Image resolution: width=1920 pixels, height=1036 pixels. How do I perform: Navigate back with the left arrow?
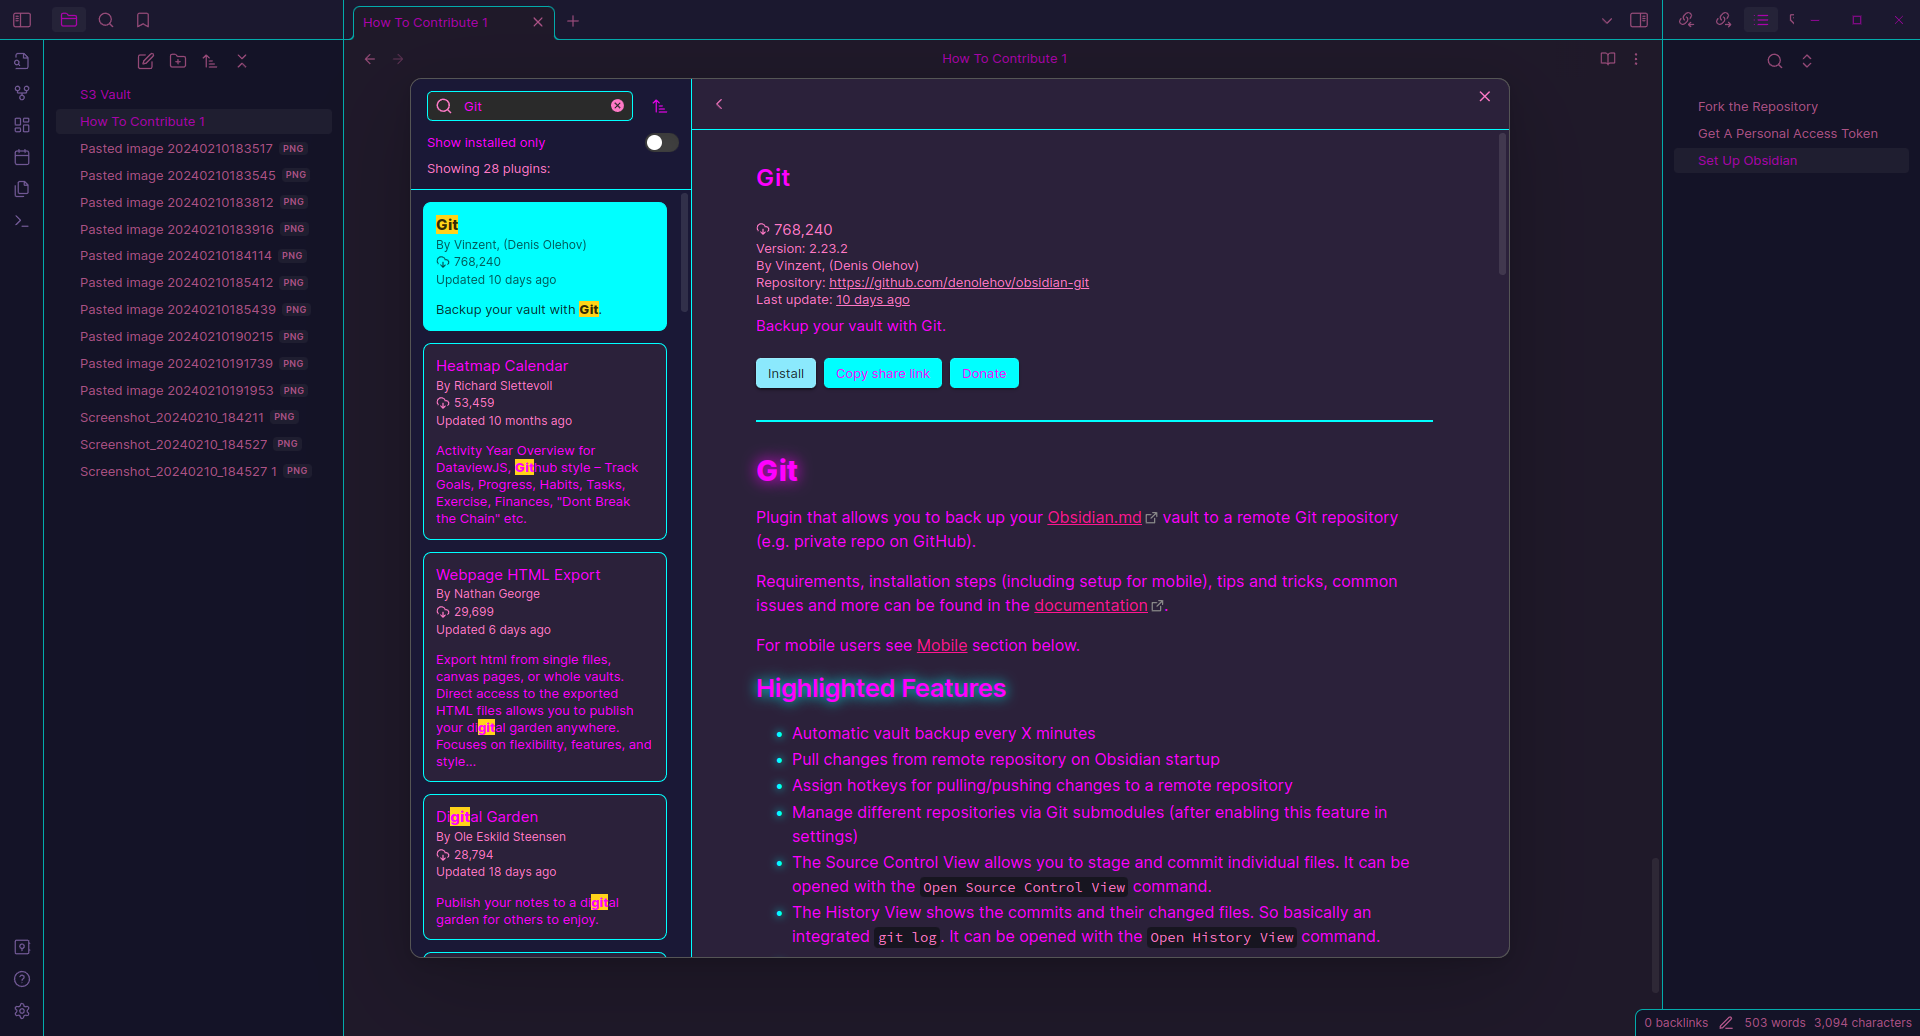click(x=370, y=59)
